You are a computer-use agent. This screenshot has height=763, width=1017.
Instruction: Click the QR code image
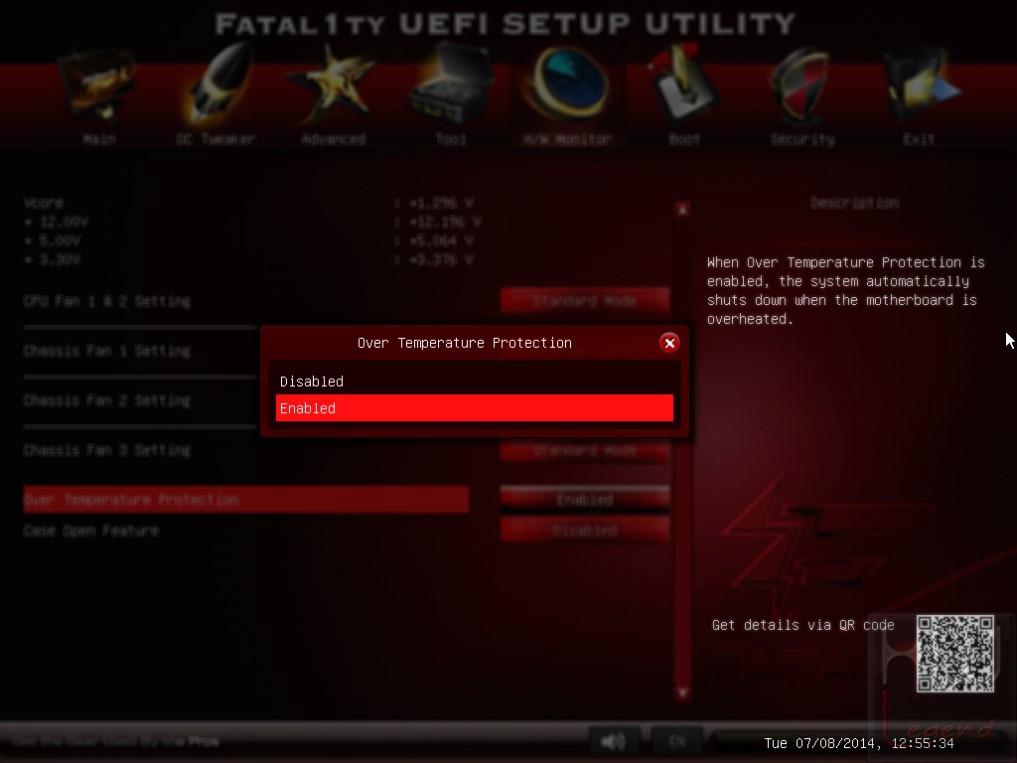pyautogui.click(x=955, y=653)
